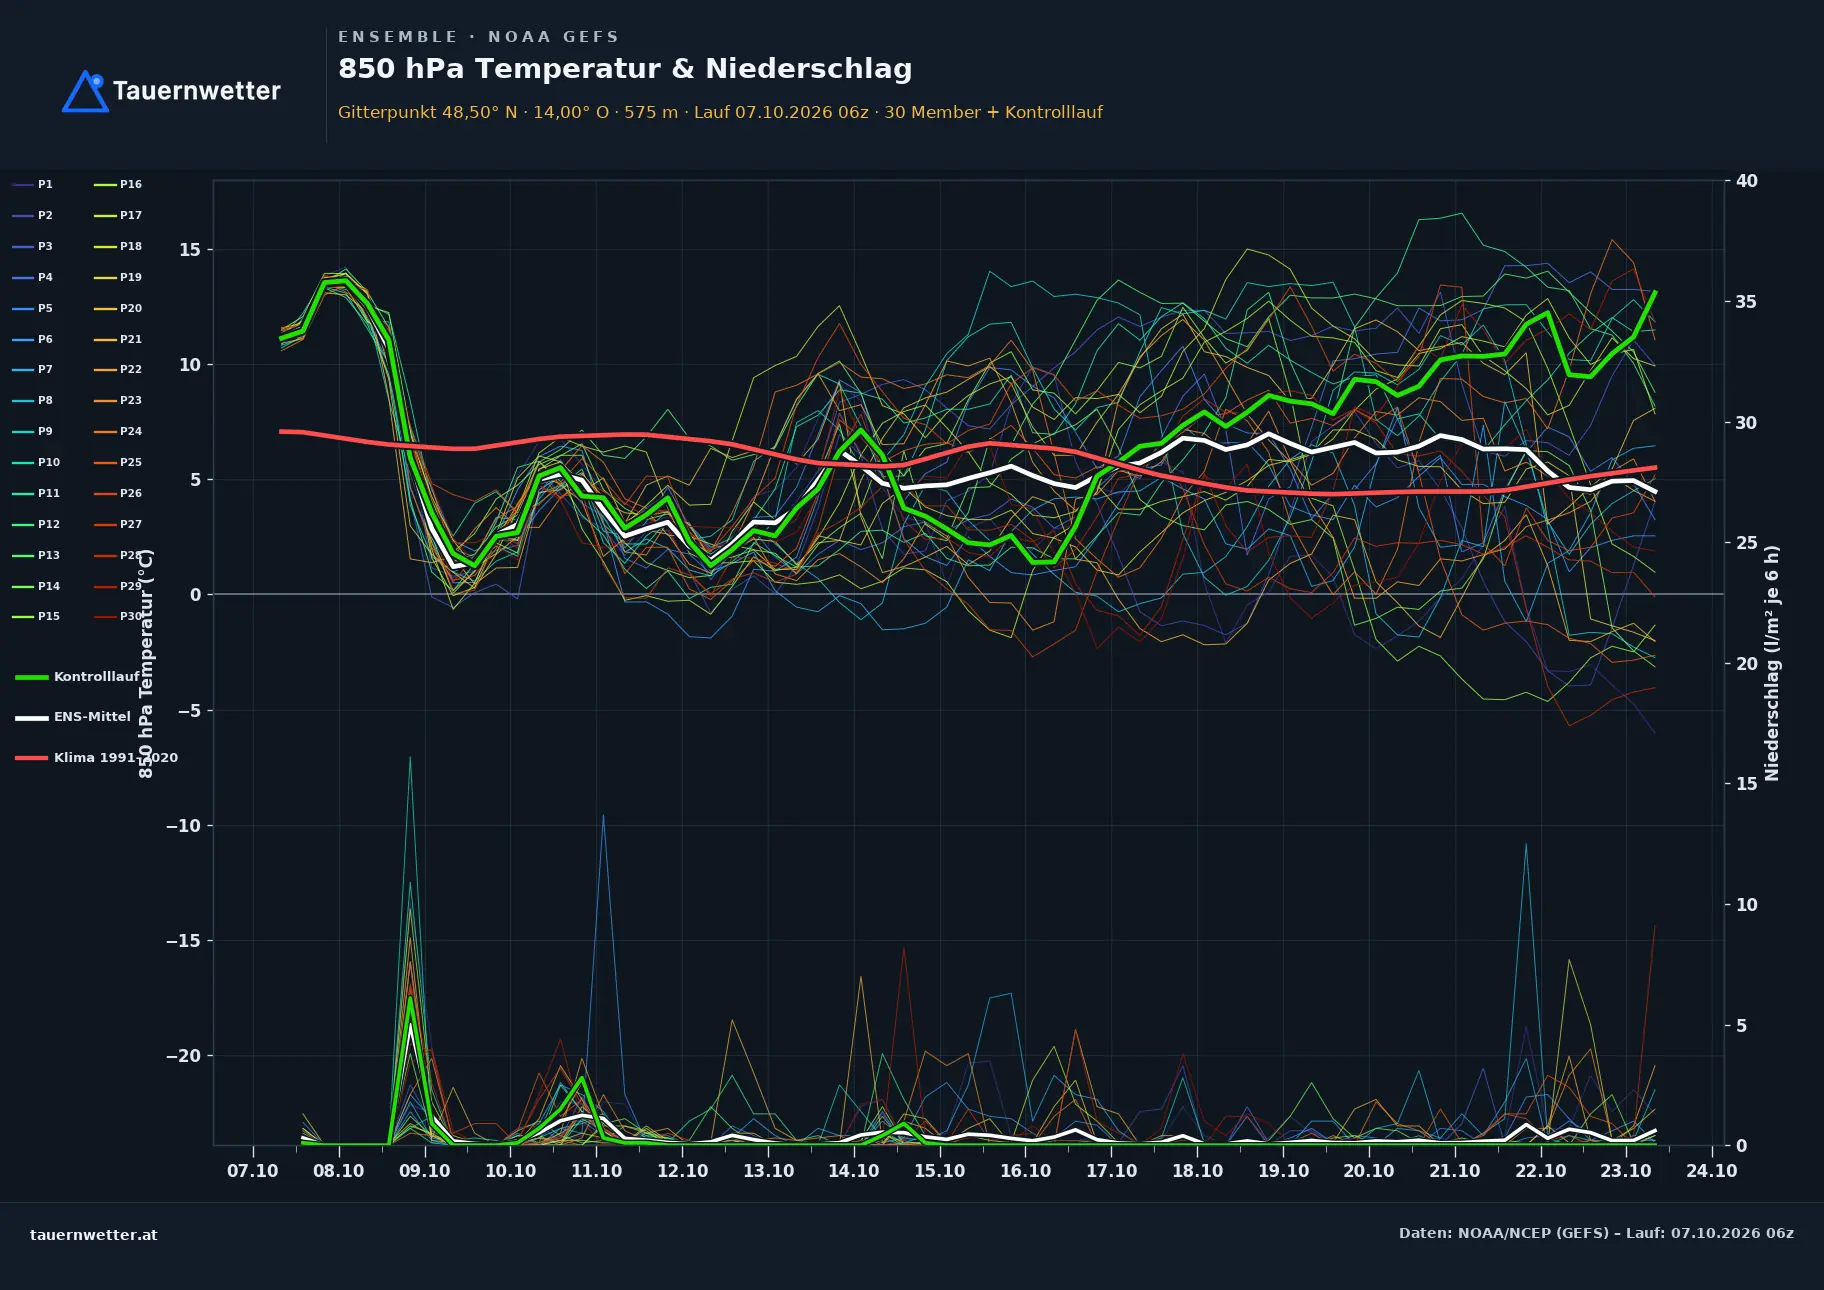This screenshot has width=1824, height=1290.
Task: Select legend entry P22
Action: pyautogui.click(x=118, y=370)
